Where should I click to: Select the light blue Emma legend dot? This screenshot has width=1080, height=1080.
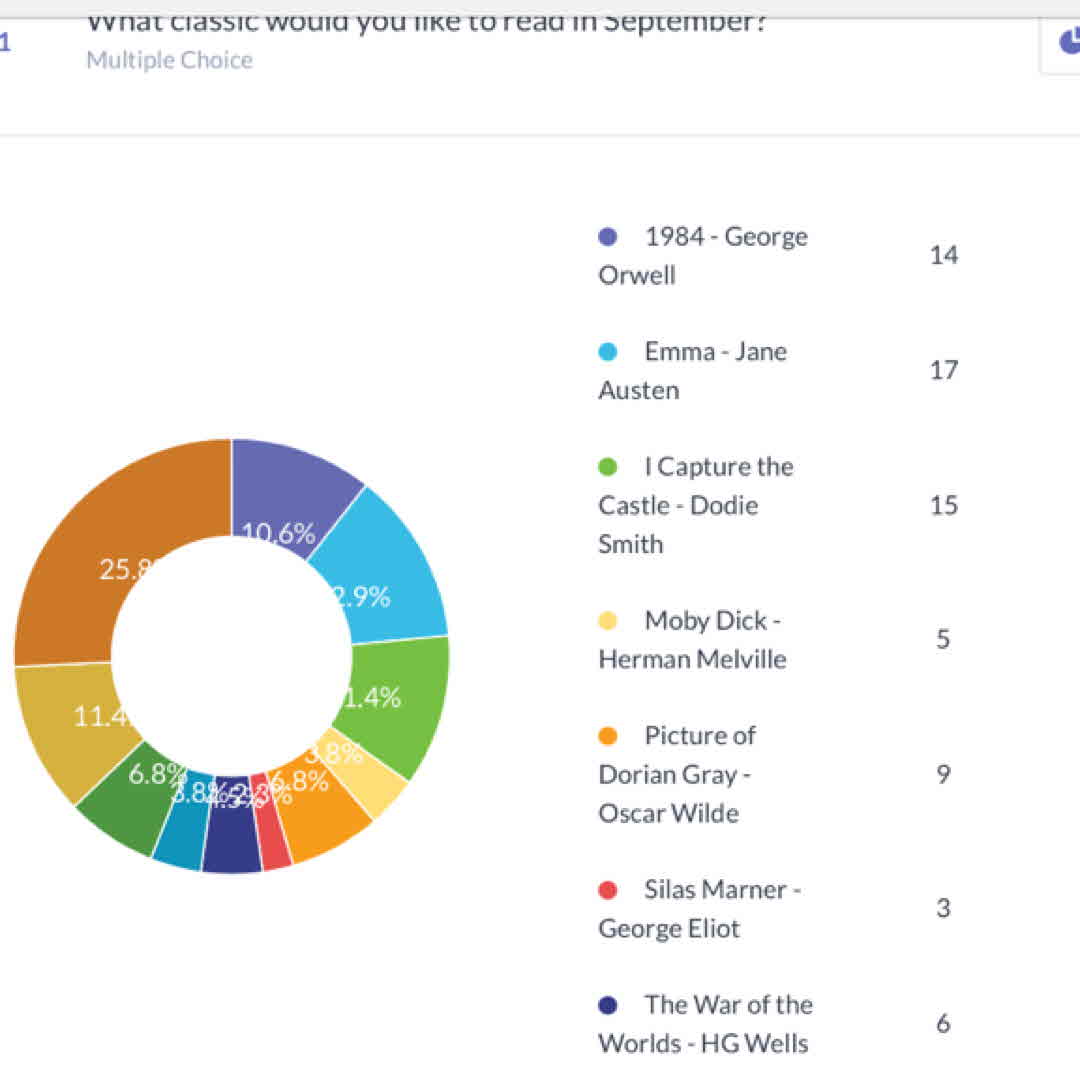[x=607, y=352]
